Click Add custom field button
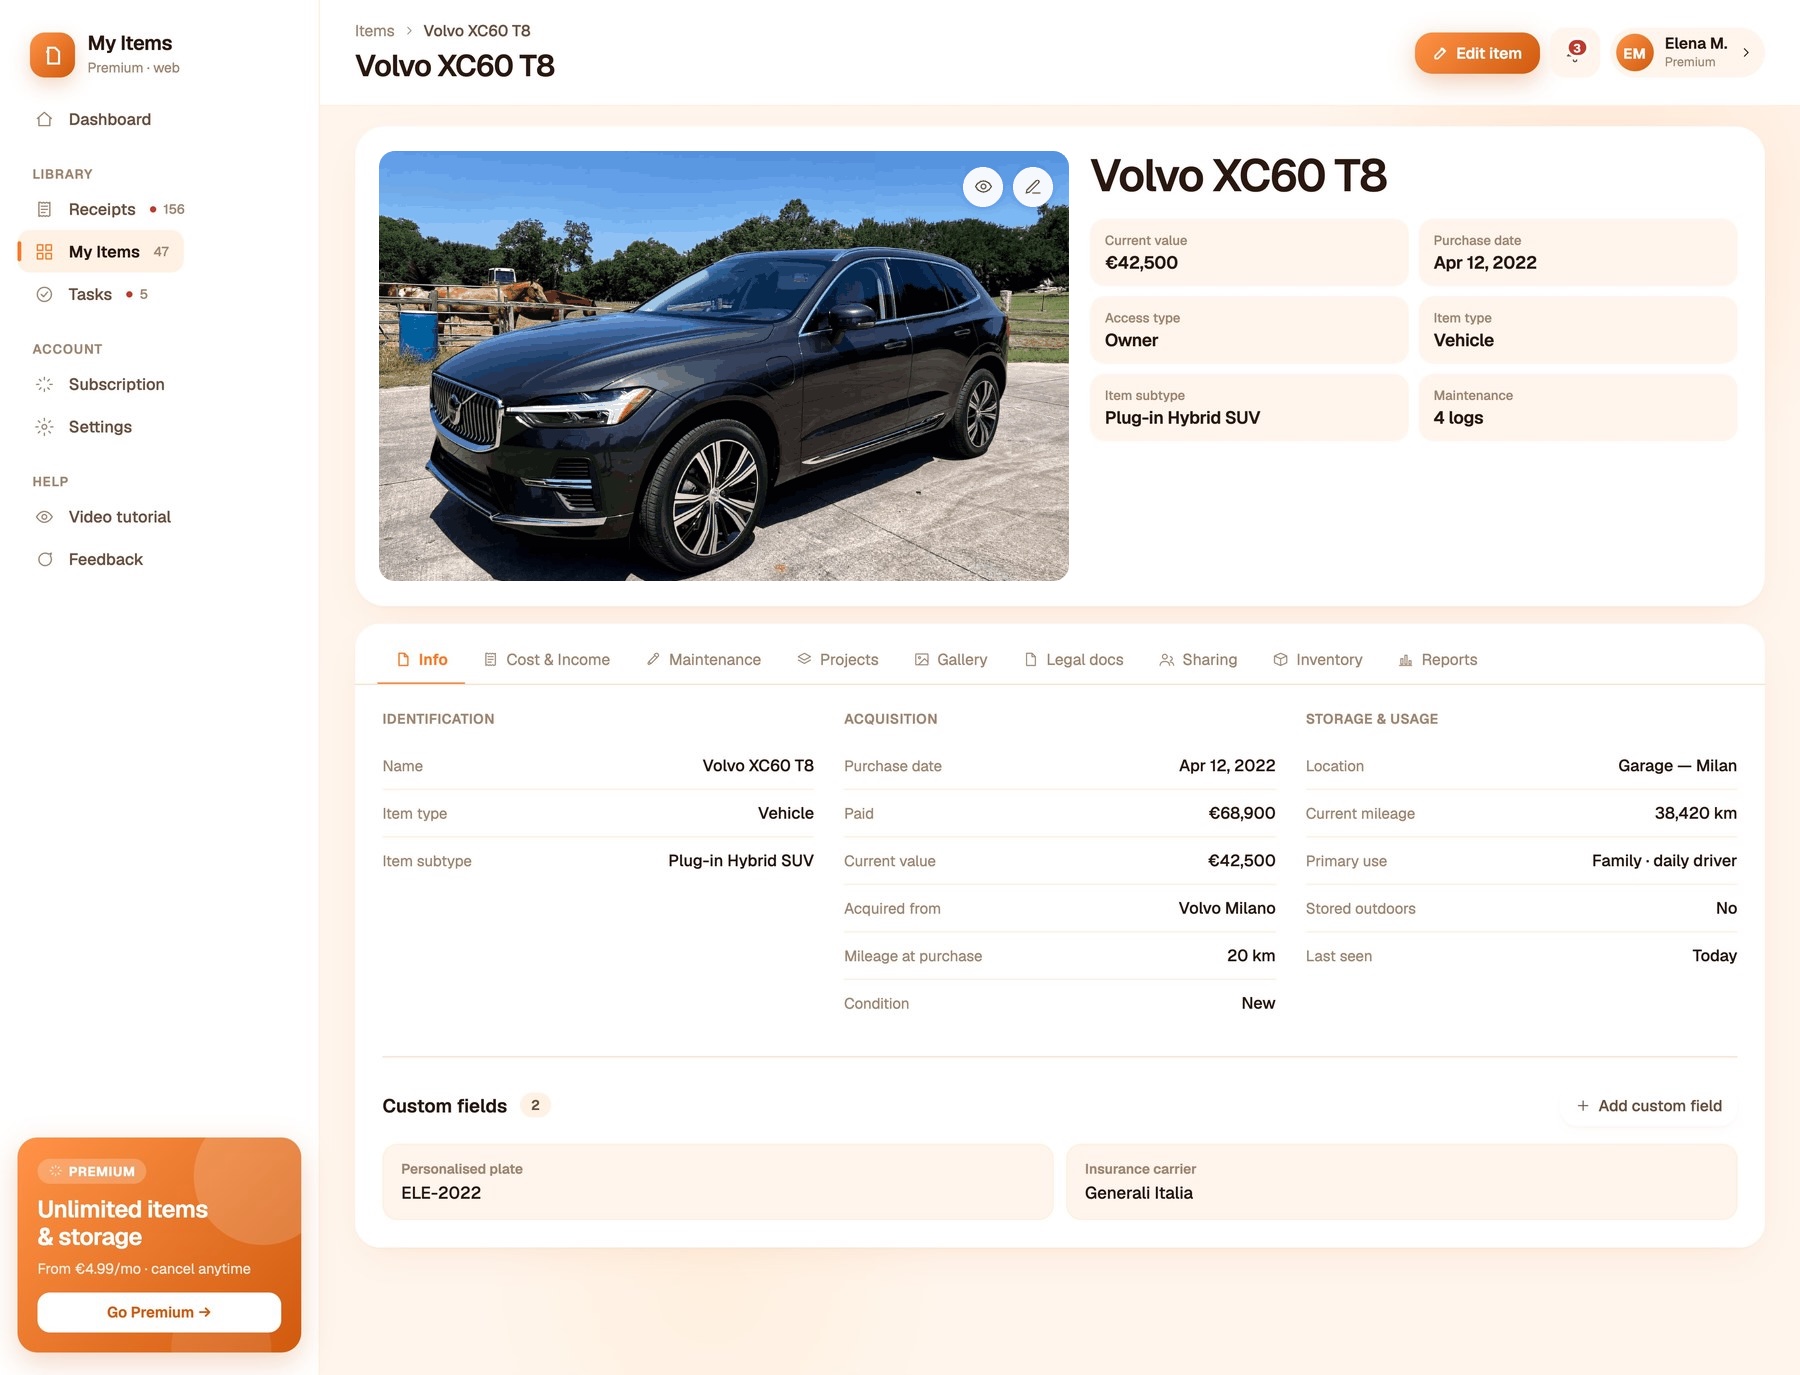 click(x=1649, y=1106)
